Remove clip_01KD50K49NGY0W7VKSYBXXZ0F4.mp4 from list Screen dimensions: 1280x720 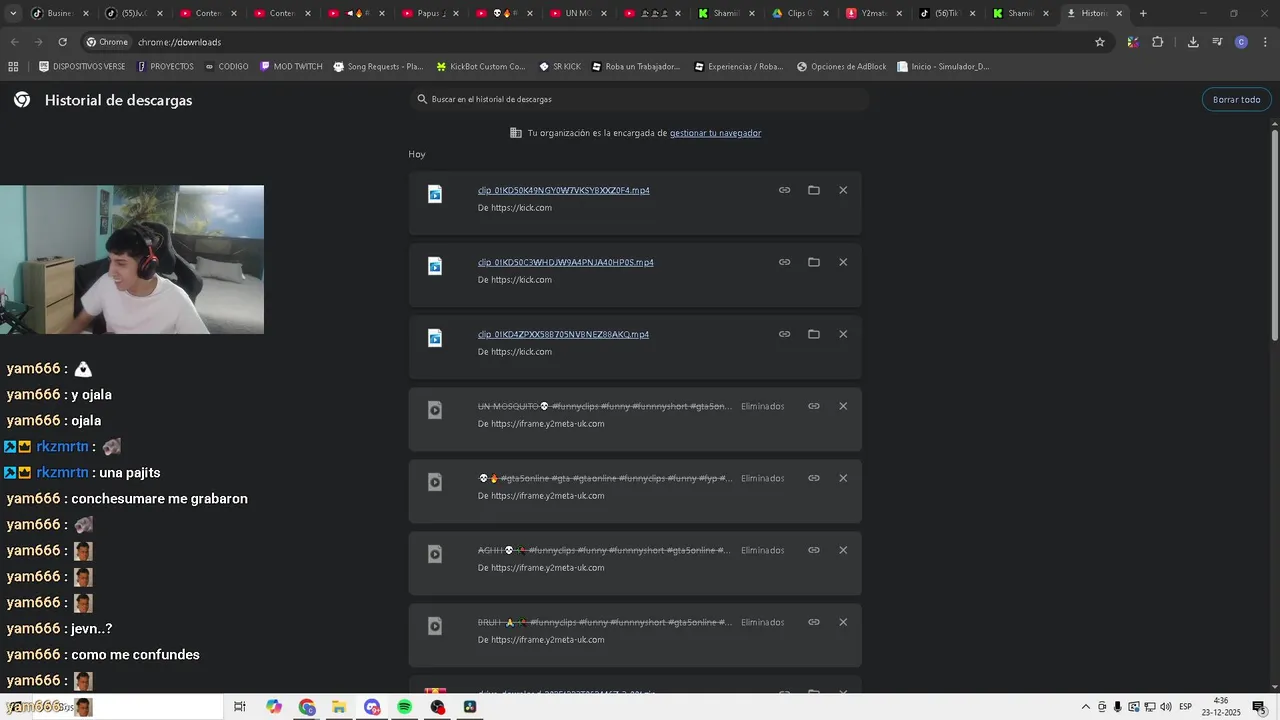pyautogui.click(x=843, y=190)
